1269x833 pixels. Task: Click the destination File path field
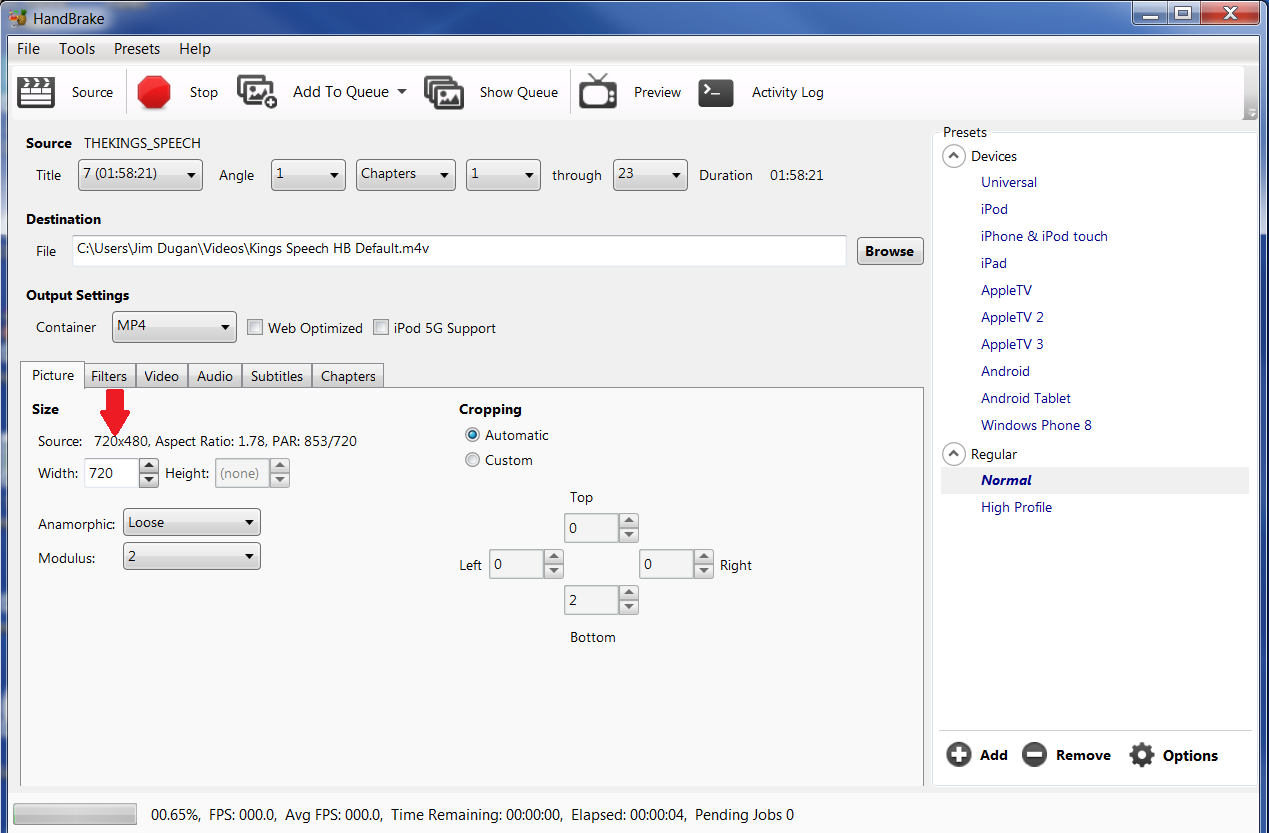click(459, 250)
